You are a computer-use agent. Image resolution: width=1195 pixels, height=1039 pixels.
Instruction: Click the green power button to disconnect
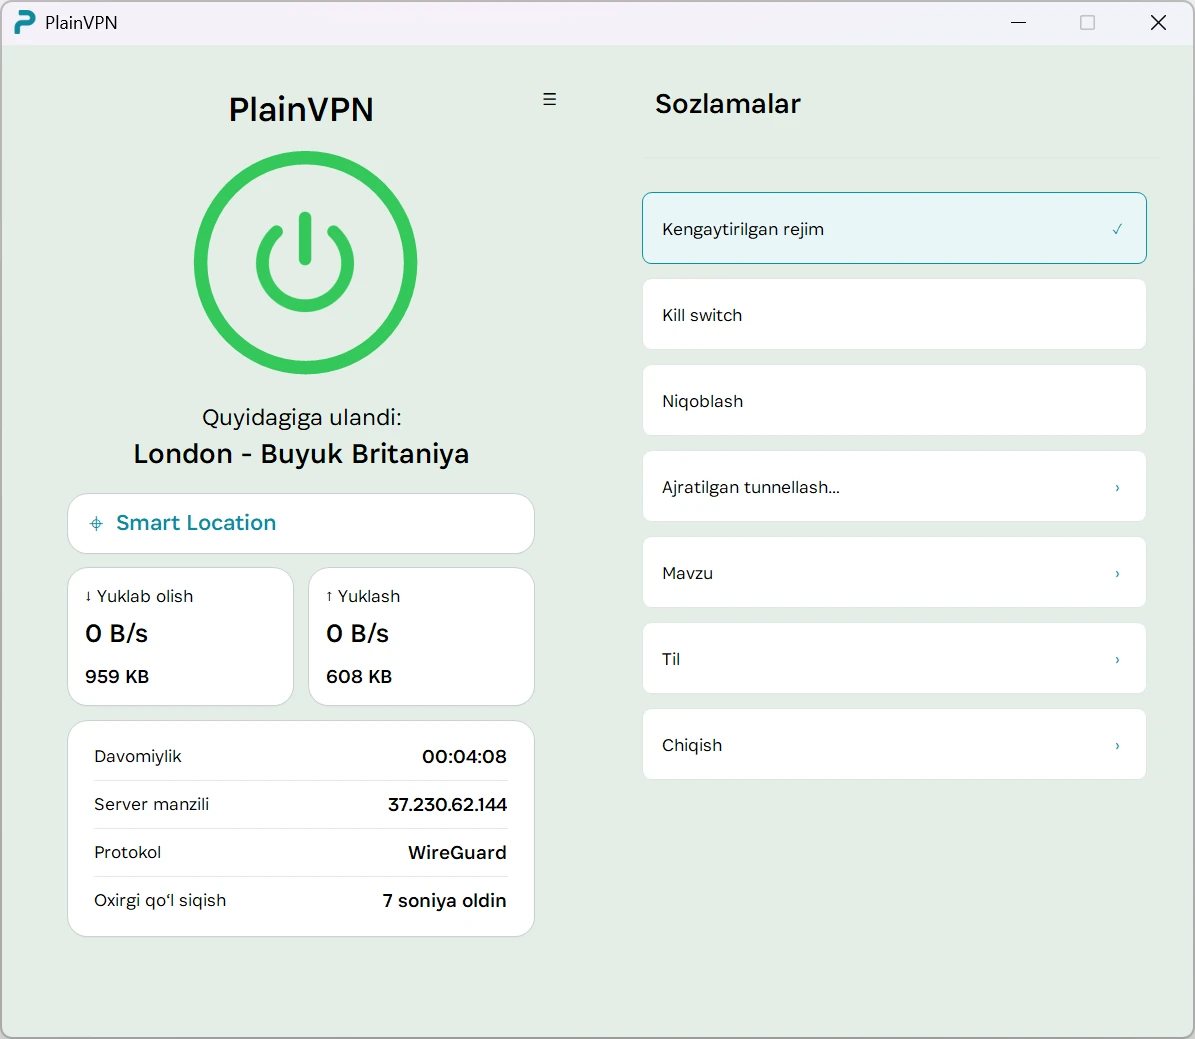coord(305,262)
